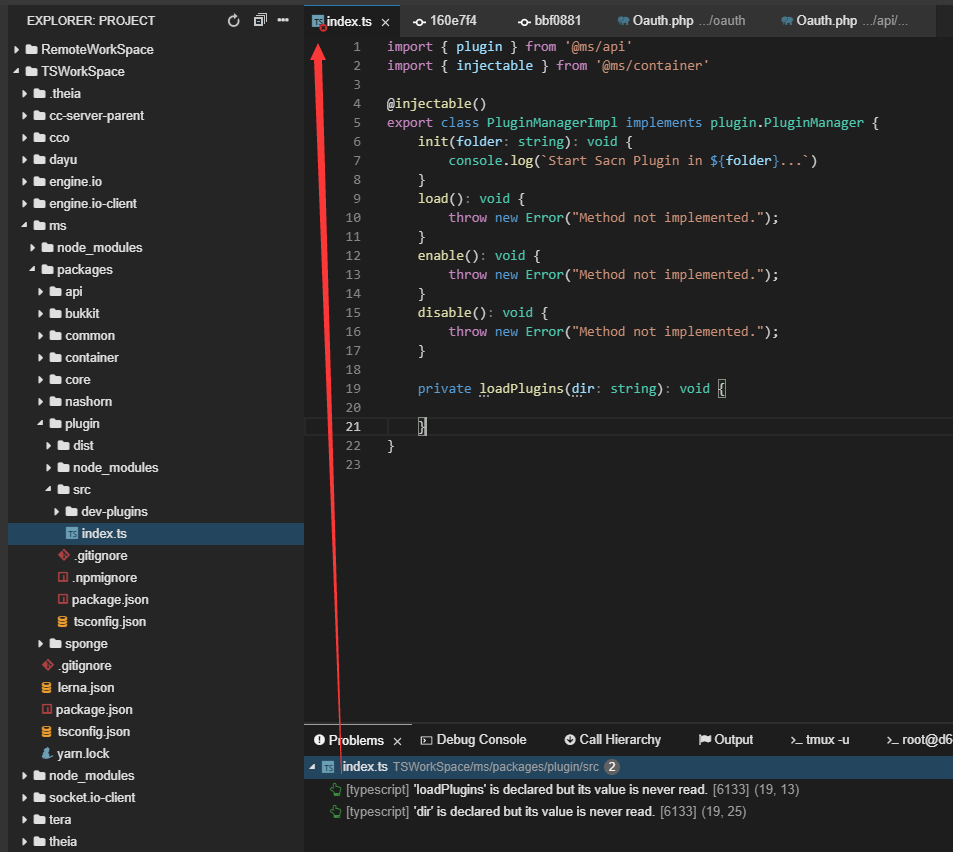Select the bukkit package folder

point(156,314)
